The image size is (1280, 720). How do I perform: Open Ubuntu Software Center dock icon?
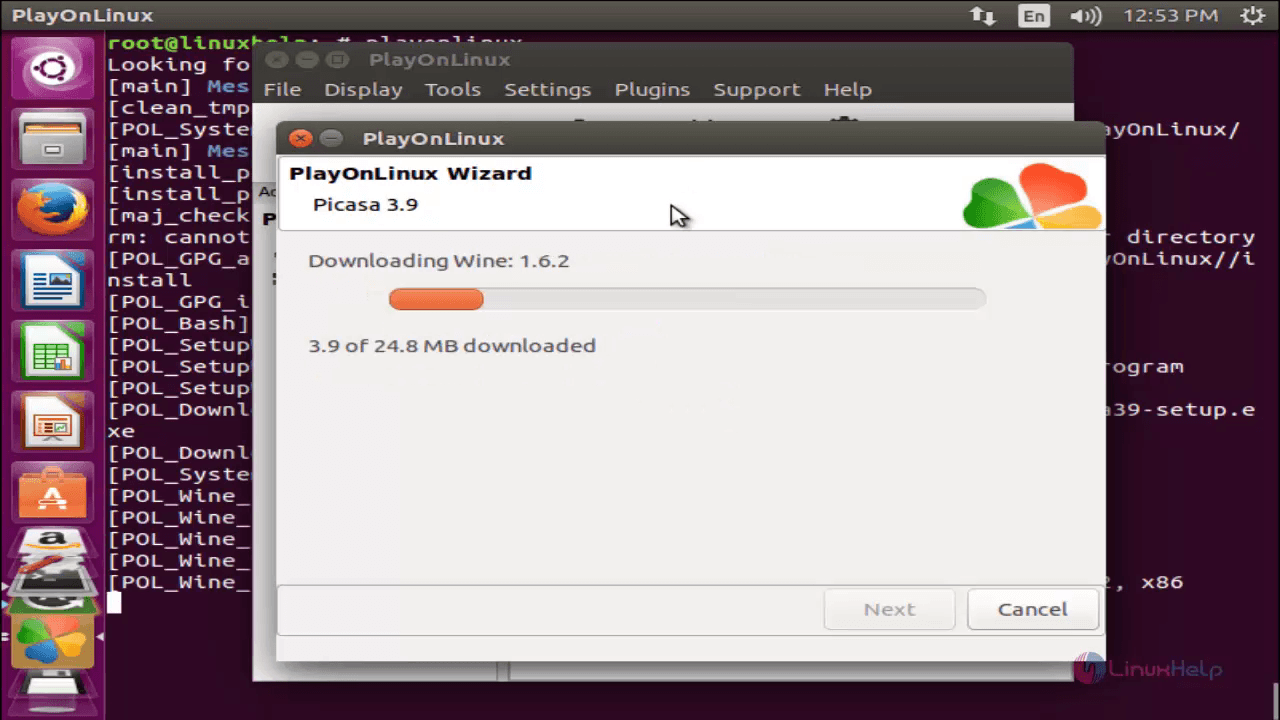[52, 494]
